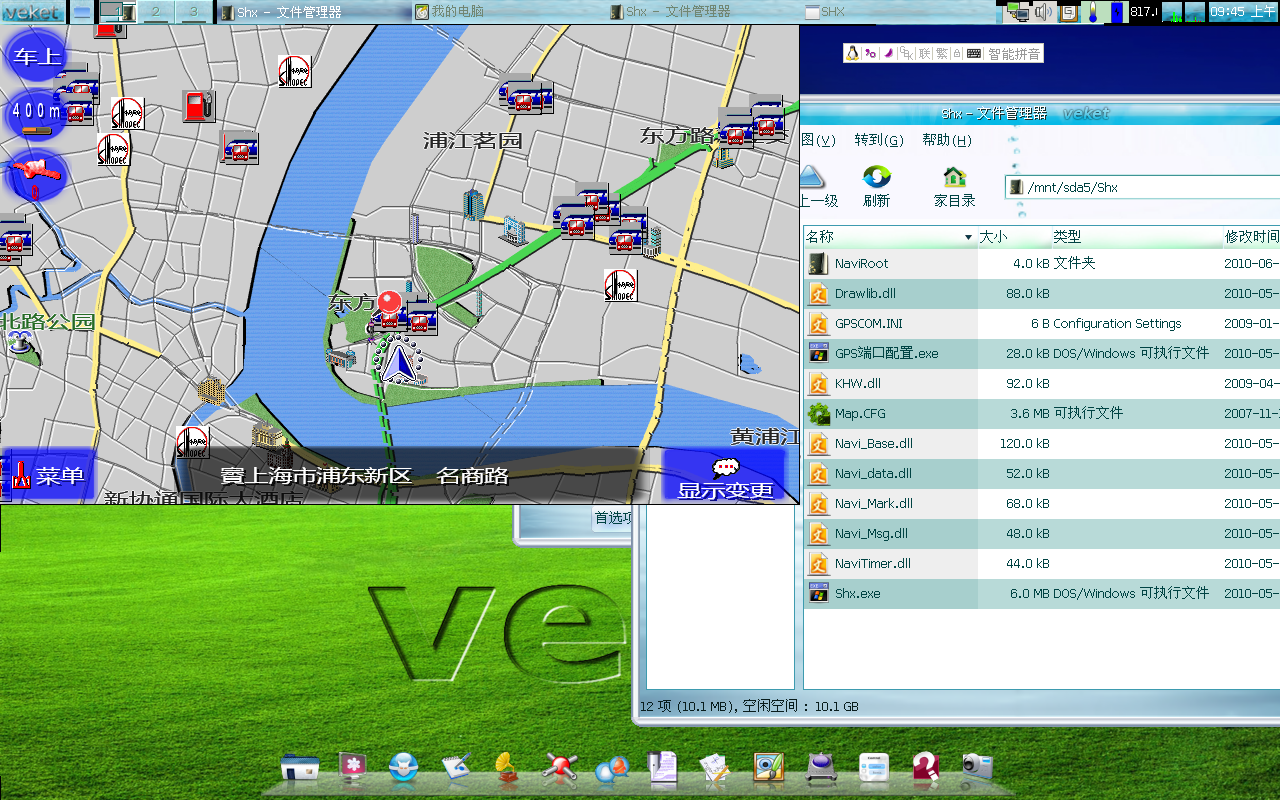1280x800 pixels.
Task: Select the Map.CFG file icon
Action: coord(819,413)
